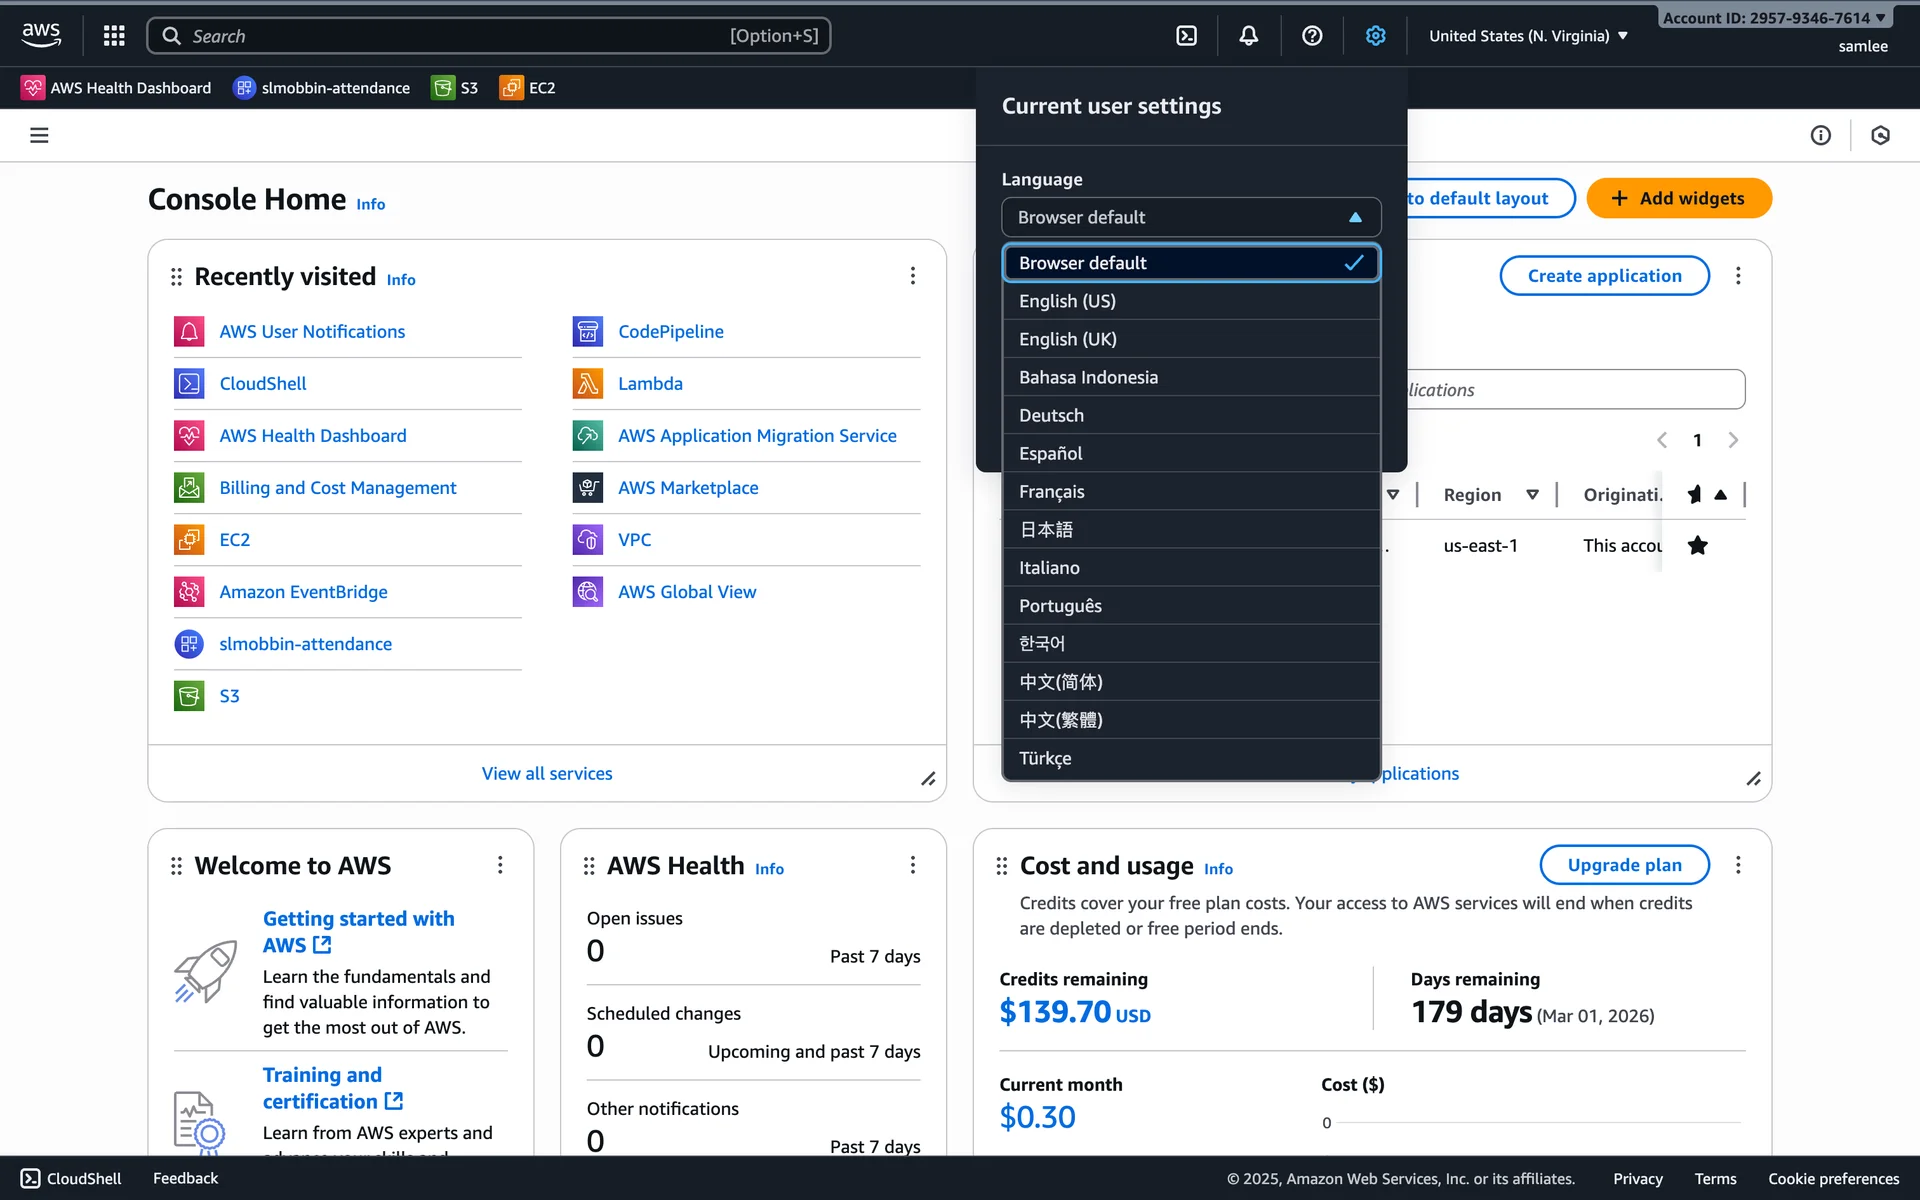Click the Lambda service icon
The height and width of the screenshot is (1200, 1920).
(587, 384)
